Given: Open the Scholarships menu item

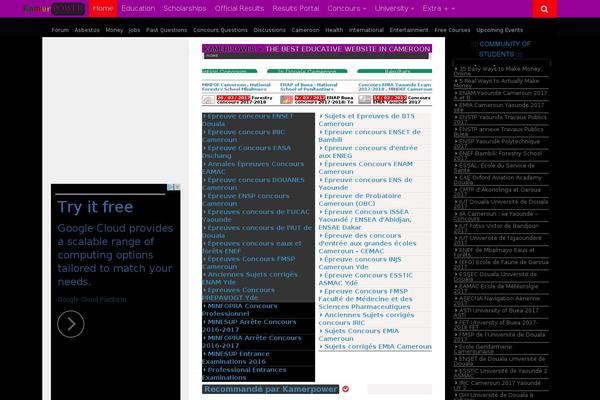Looking at the screenshot, I should (185, 8).
